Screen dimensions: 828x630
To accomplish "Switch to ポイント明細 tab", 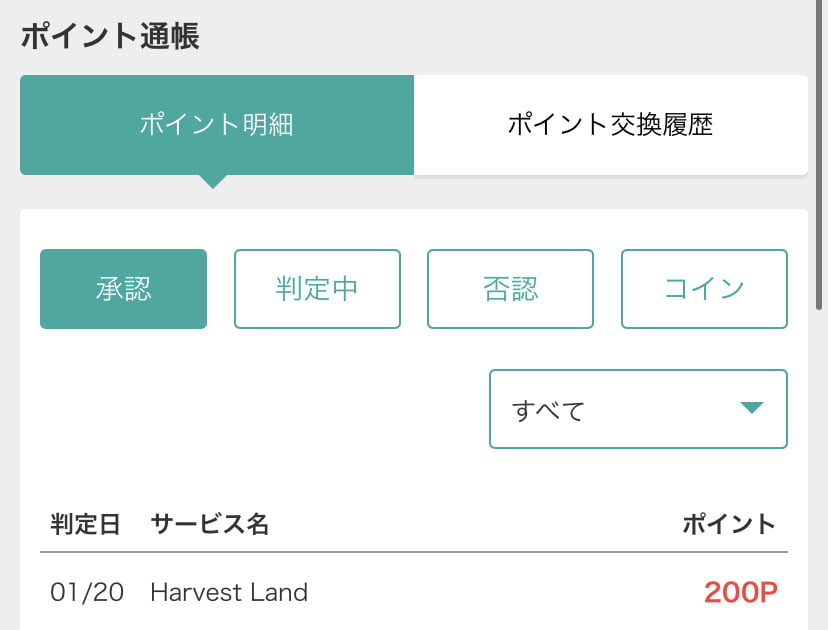I will pos(217,125).
